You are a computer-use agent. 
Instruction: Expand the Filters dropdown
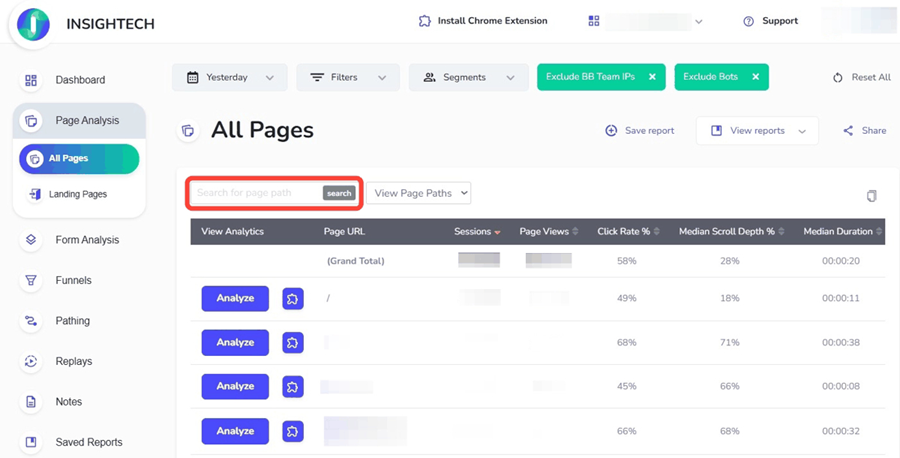(x=348, y=77)
